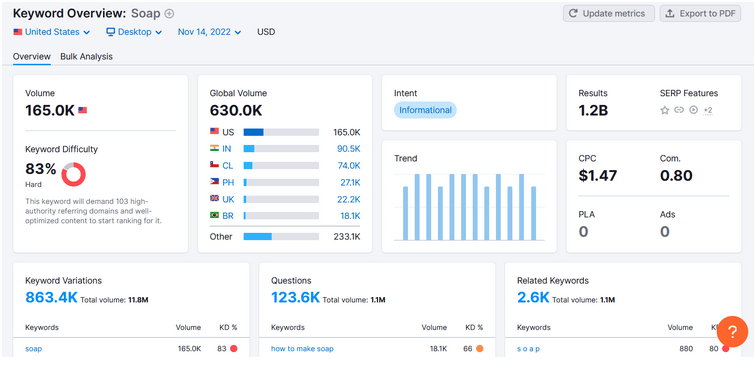Click the Keyword Difficulty donut chart

74,174
